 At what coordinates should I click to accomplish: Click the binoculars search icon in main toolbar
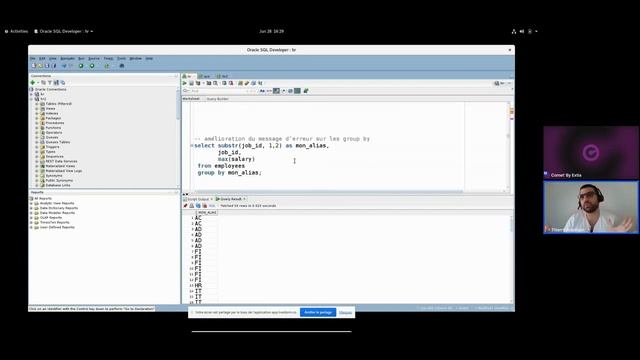pos(122,66)
